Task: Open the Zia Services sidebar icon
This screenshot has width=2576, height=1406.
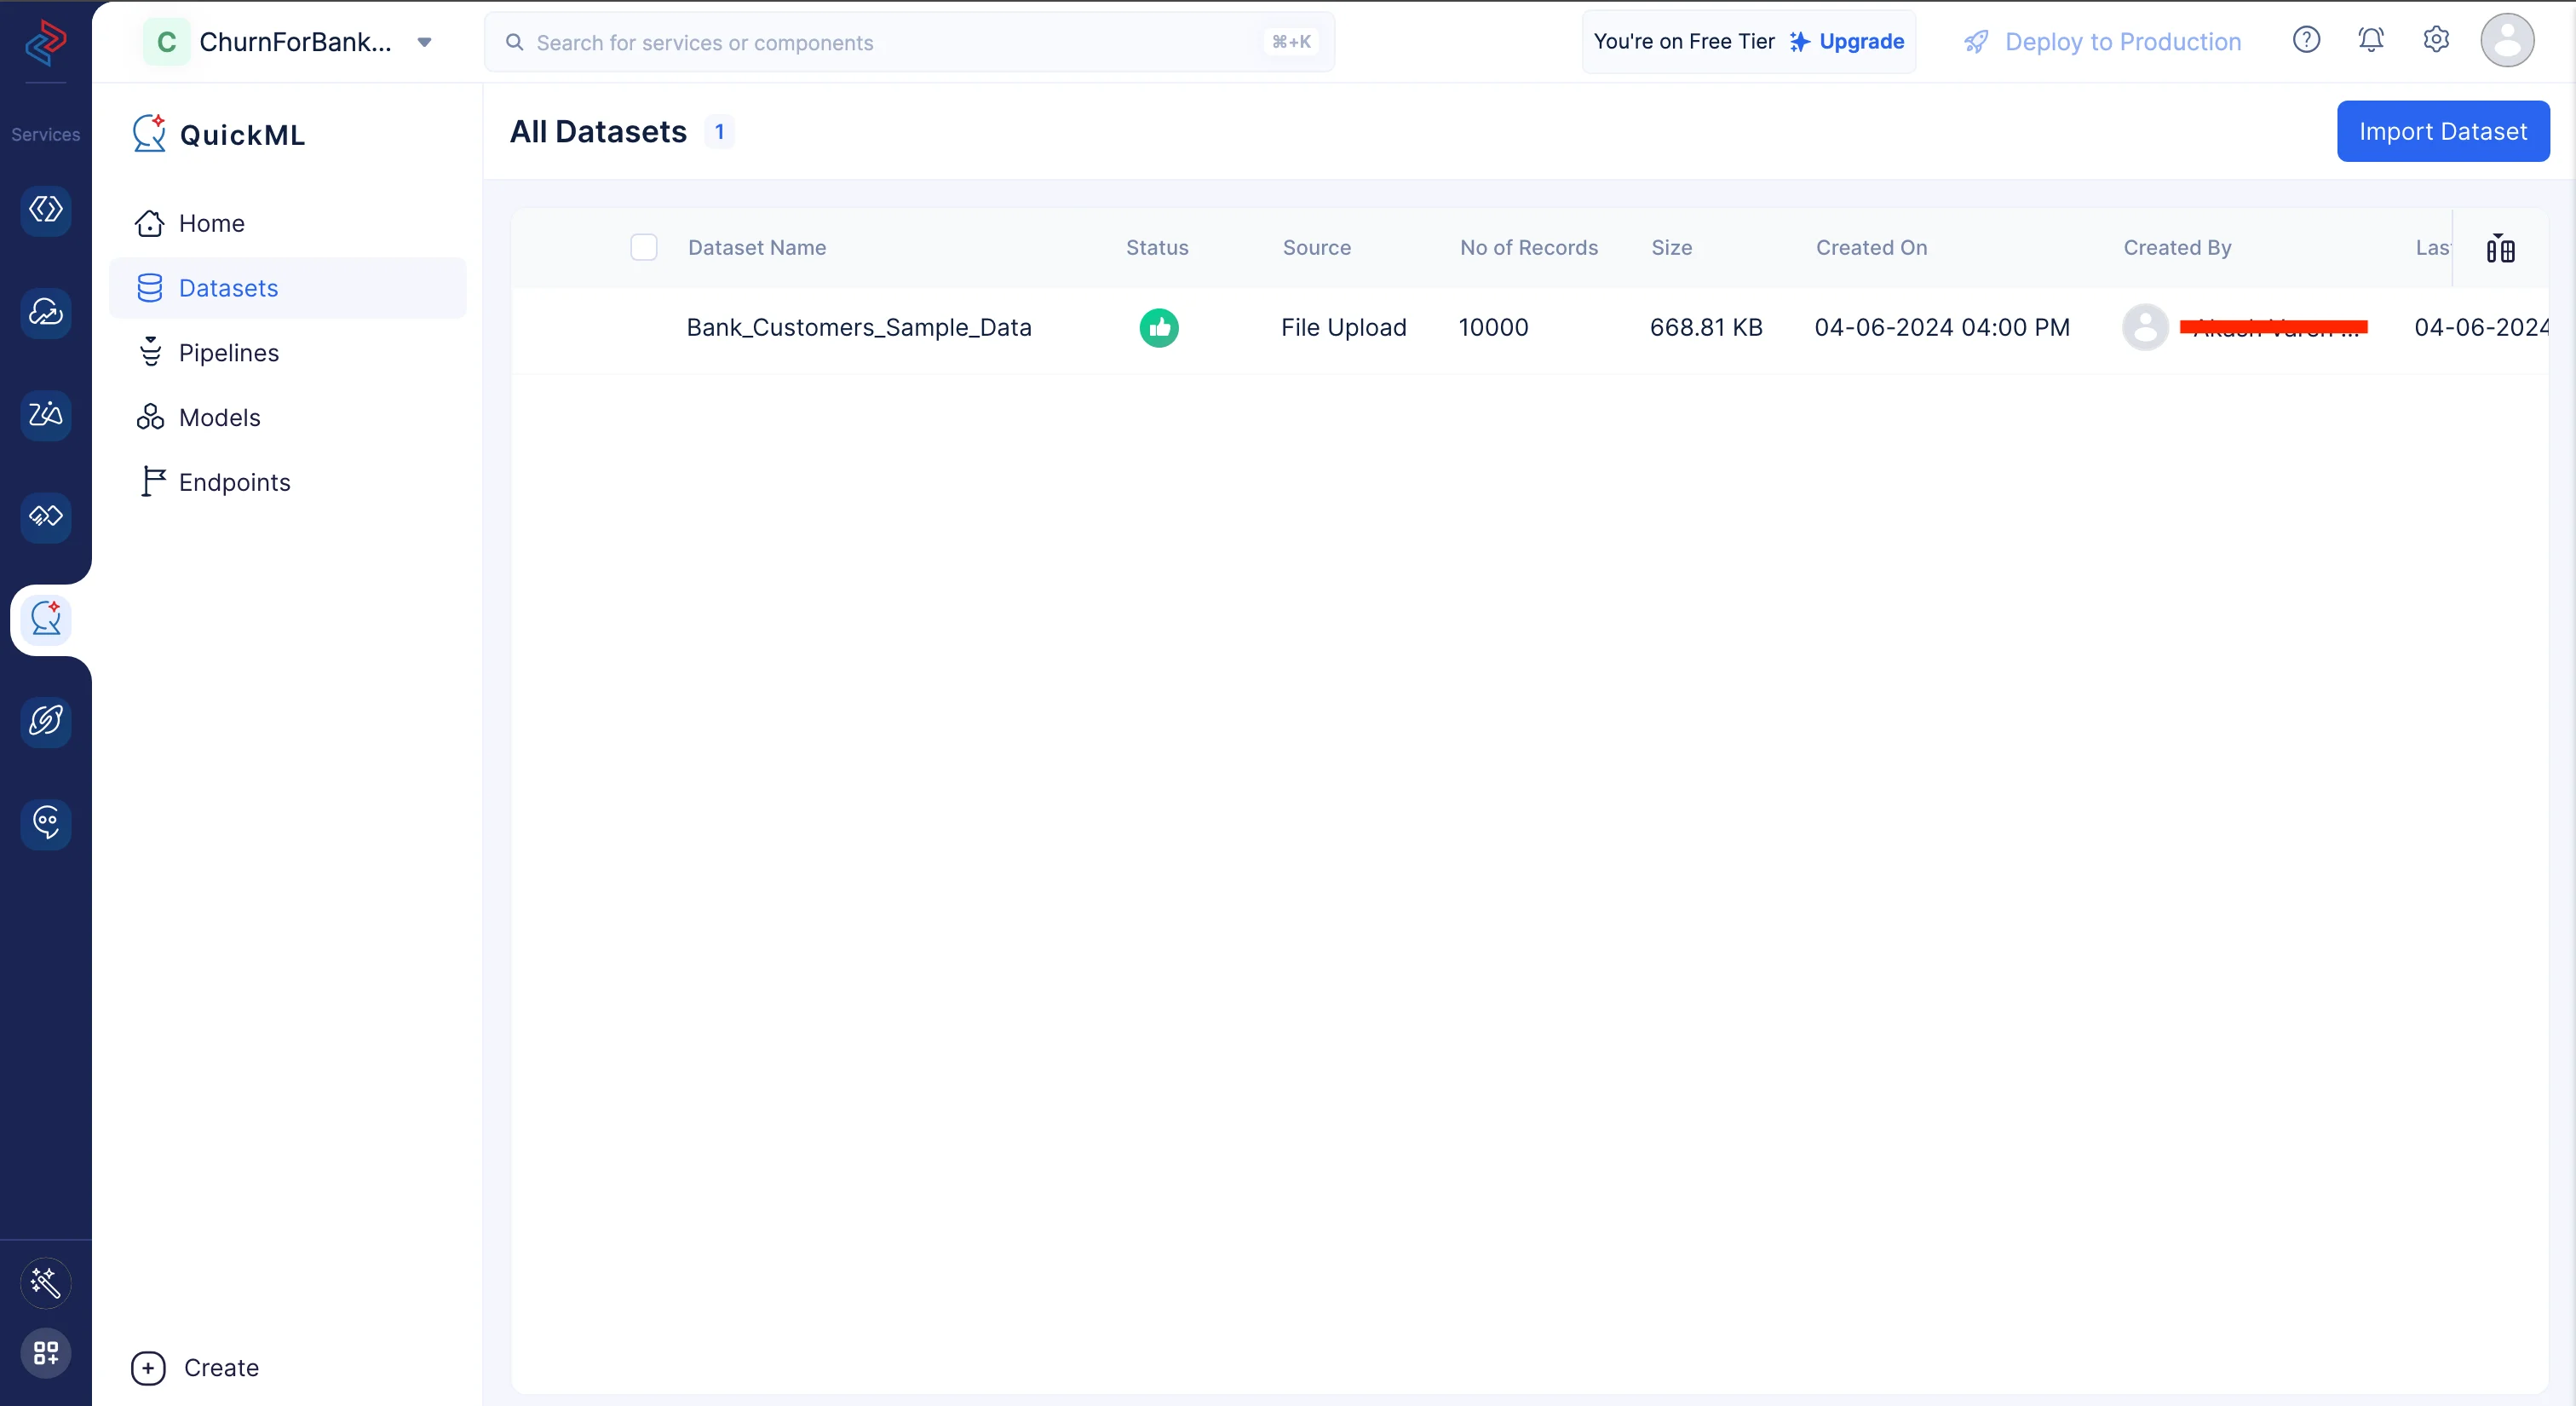Action: [x=46, y=415]
